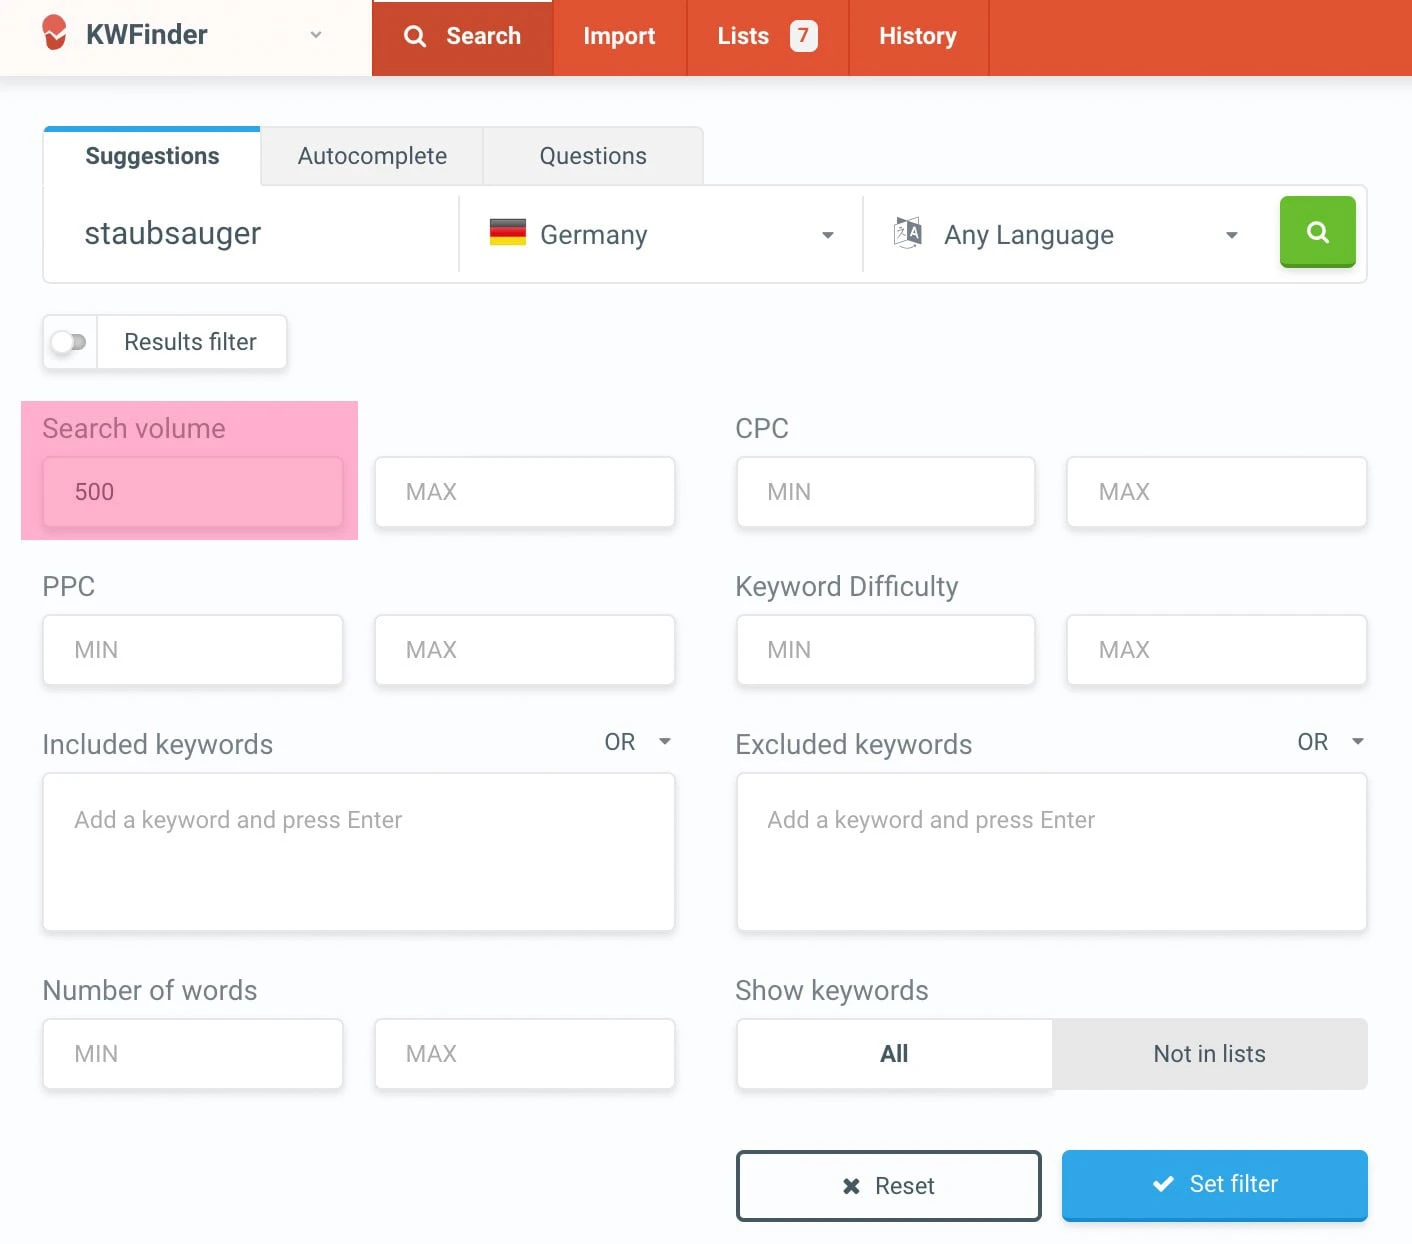Click the Germany flag icon
The width and height of the screenshot is (1412, 1244).
pos(508,232)
